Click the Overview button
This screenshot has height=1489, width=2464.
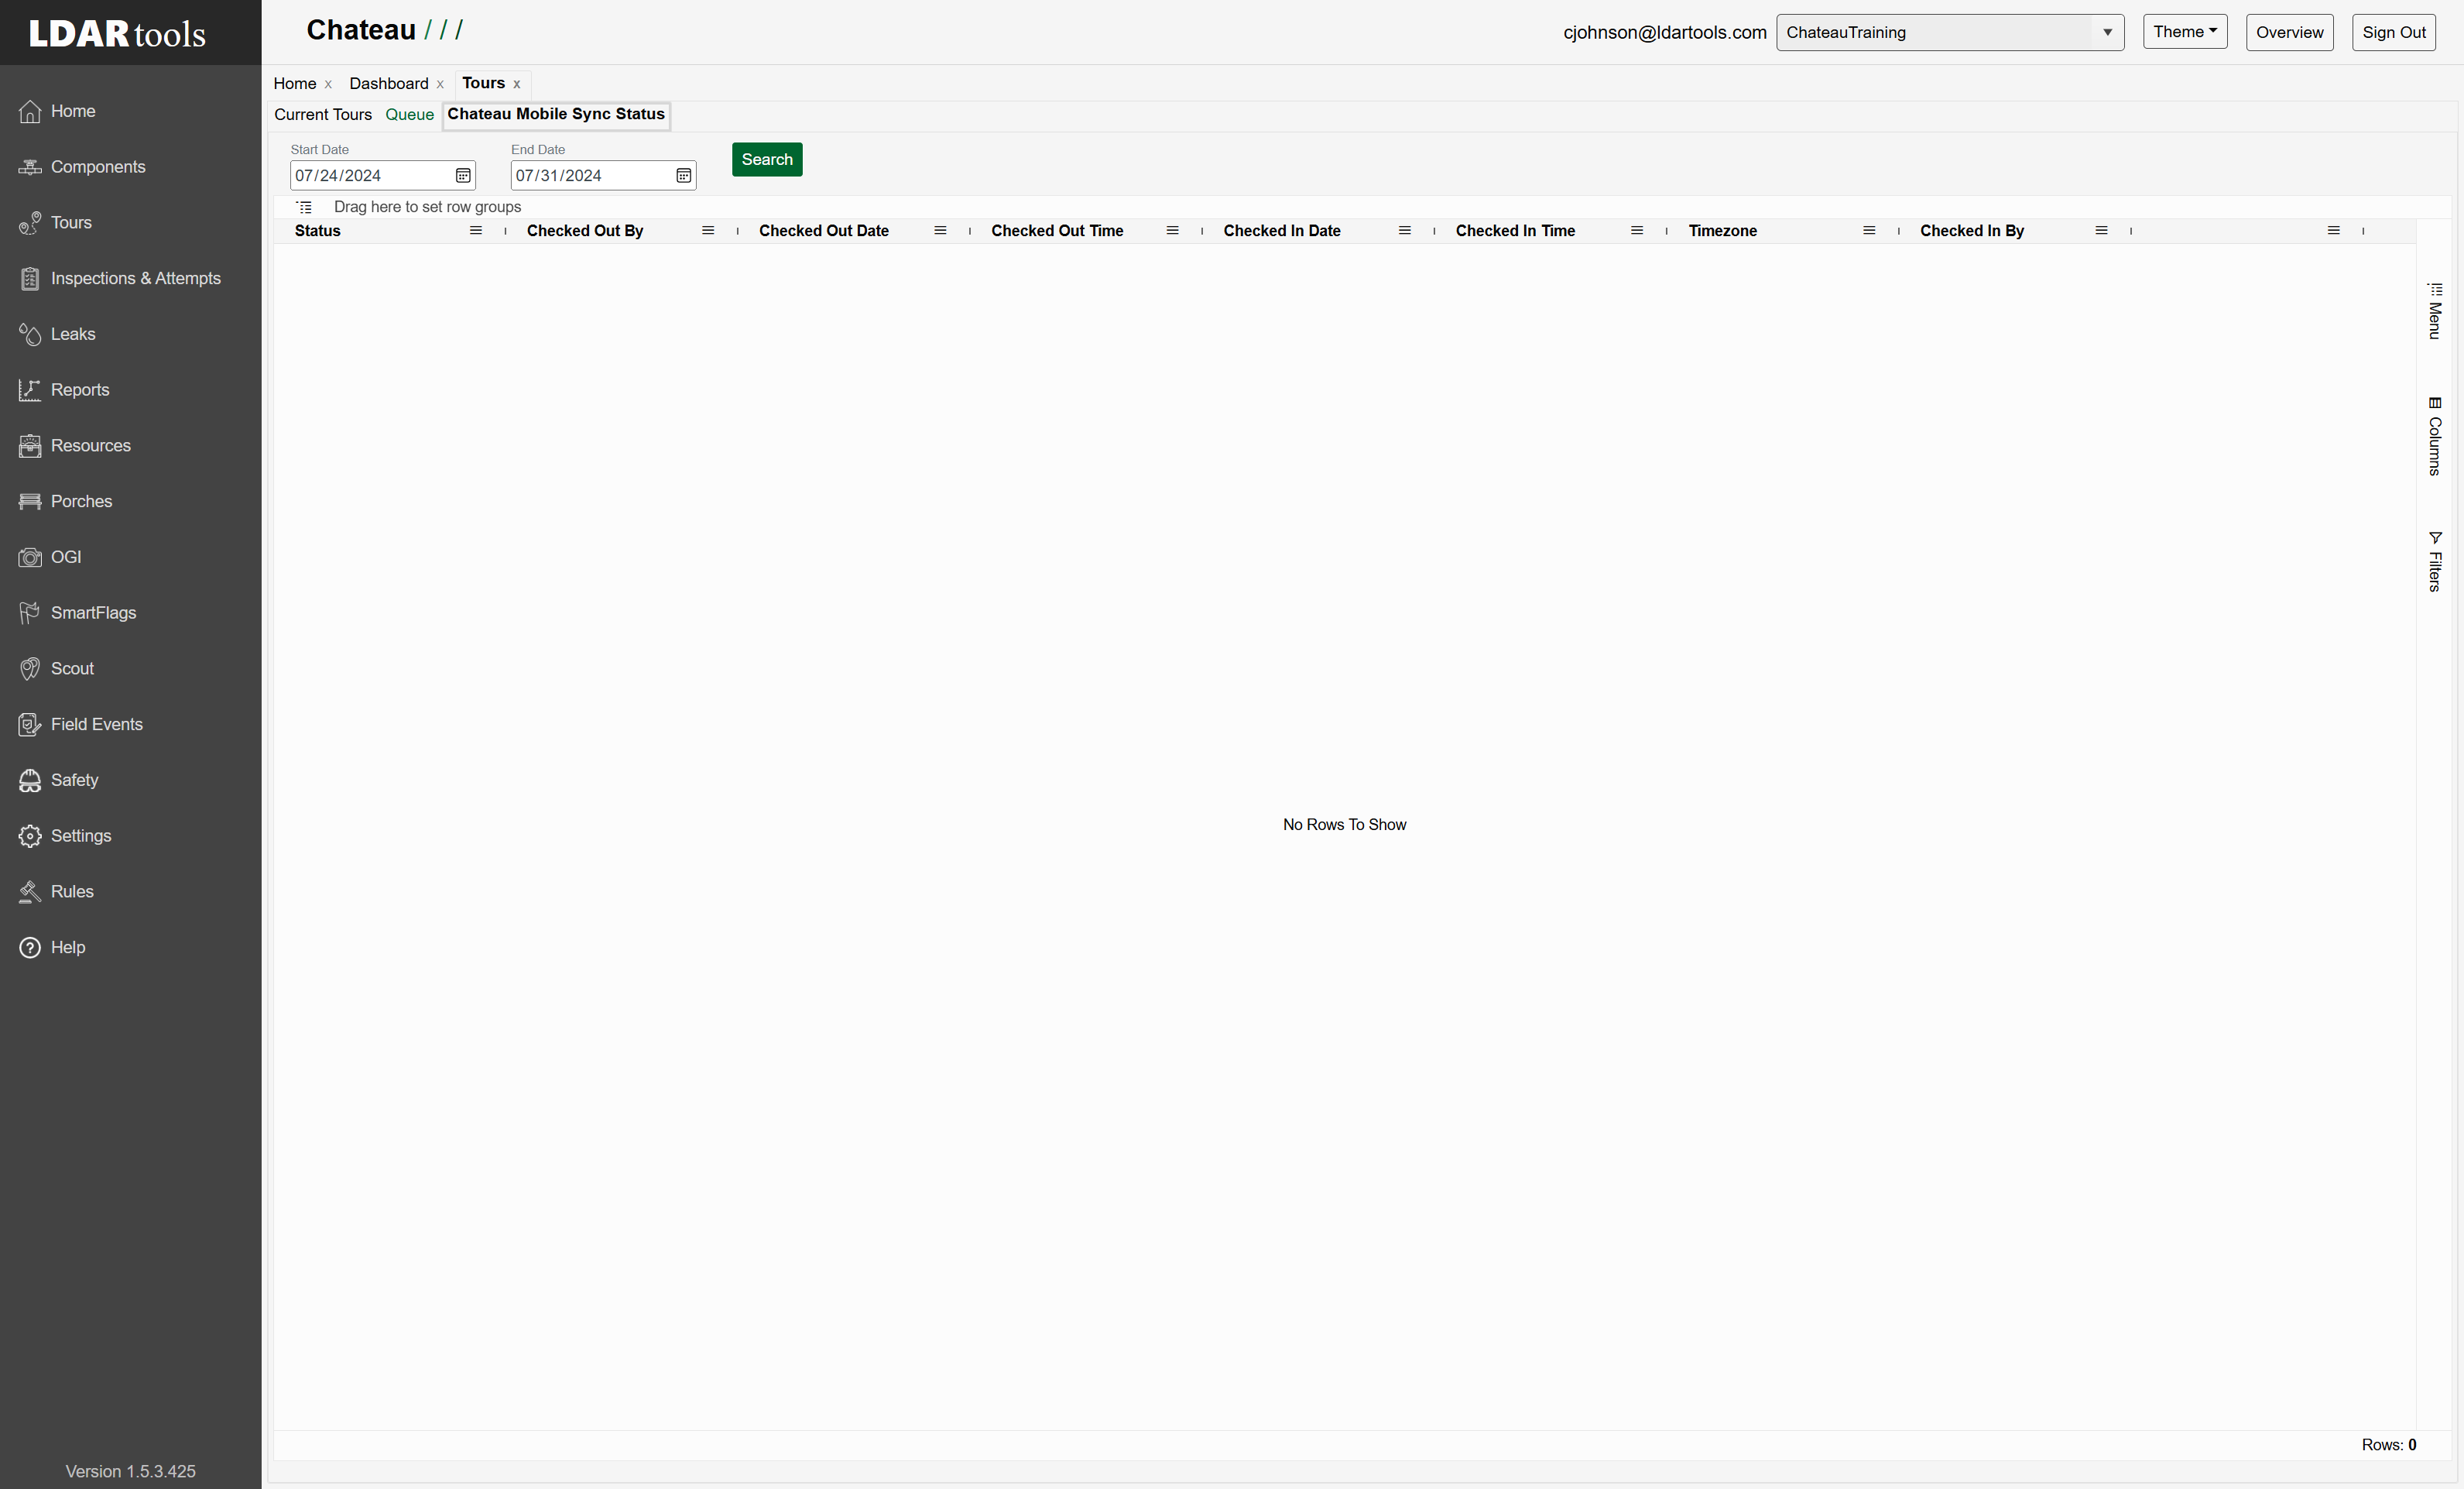[2289, 32]
